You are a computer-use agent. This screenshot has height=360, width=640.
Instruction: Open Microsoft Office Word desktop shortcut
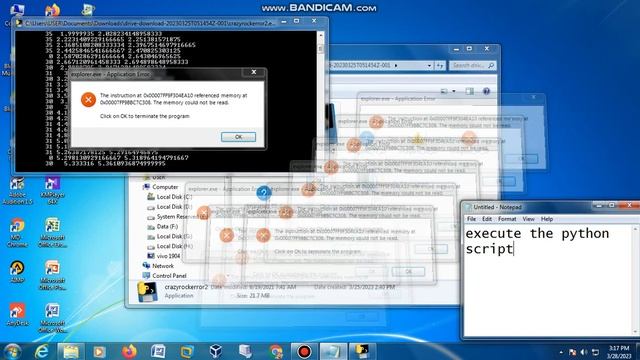pos(53,318)
